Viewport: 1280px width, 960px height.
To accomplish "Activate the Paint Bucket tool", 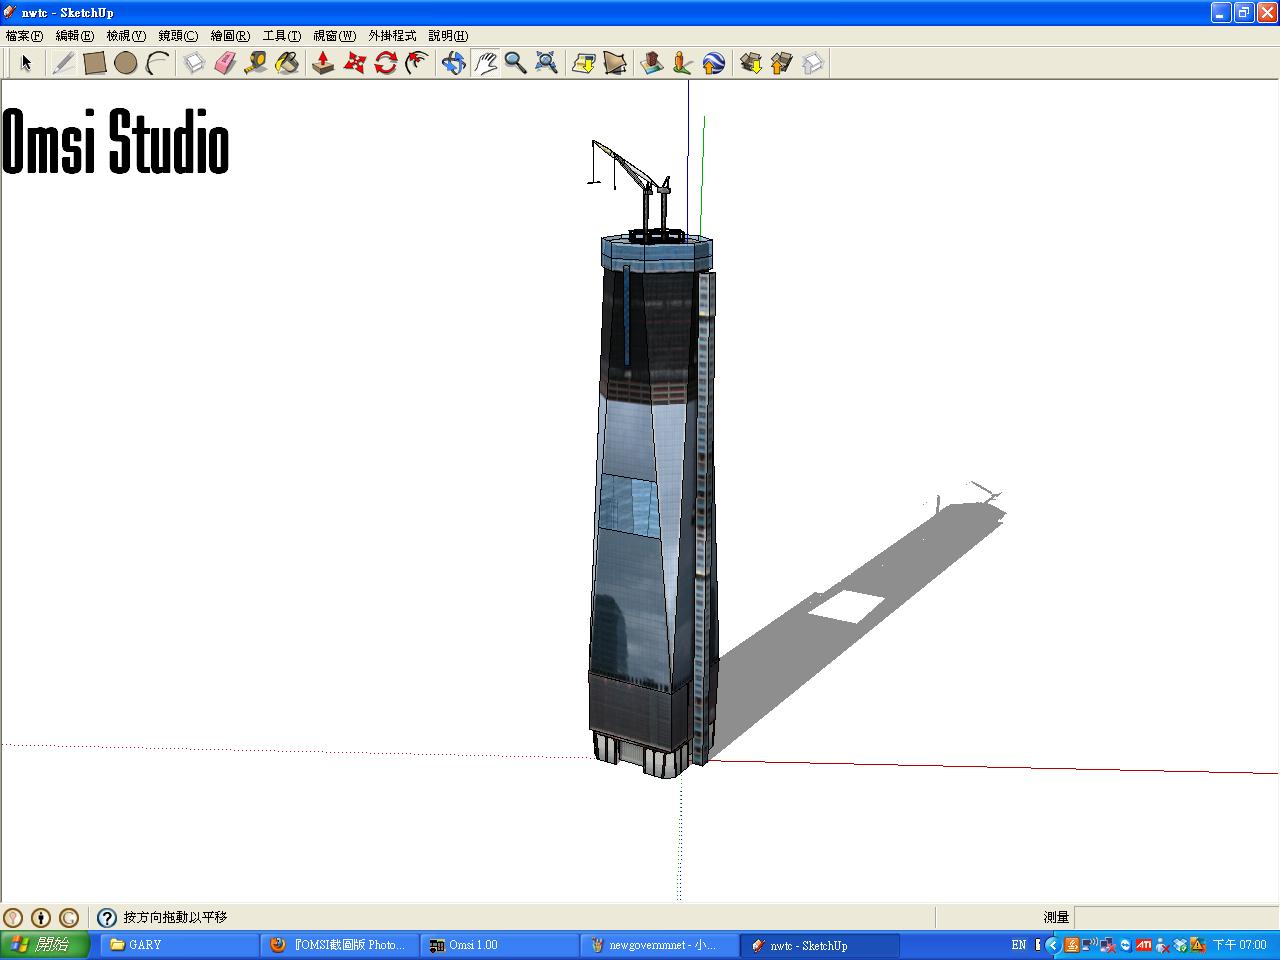I will tap(287, 63).
